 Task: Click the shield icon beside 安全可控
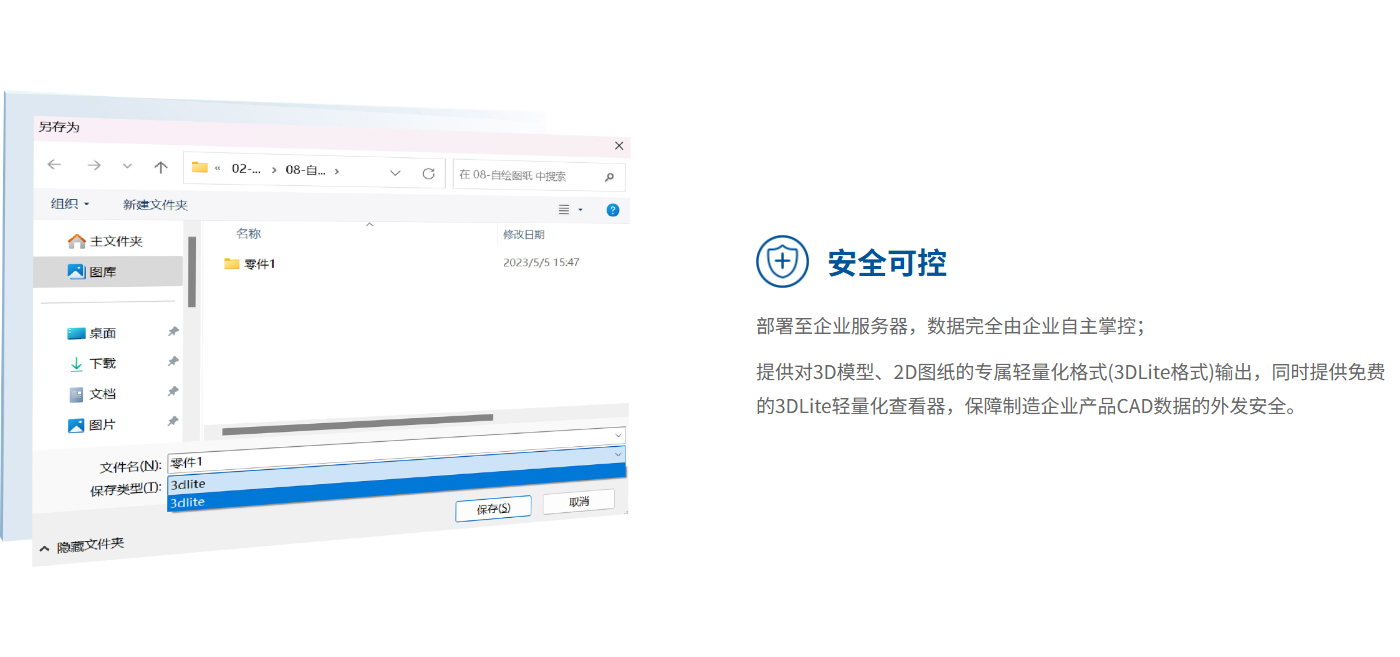(x=782, y=262)
